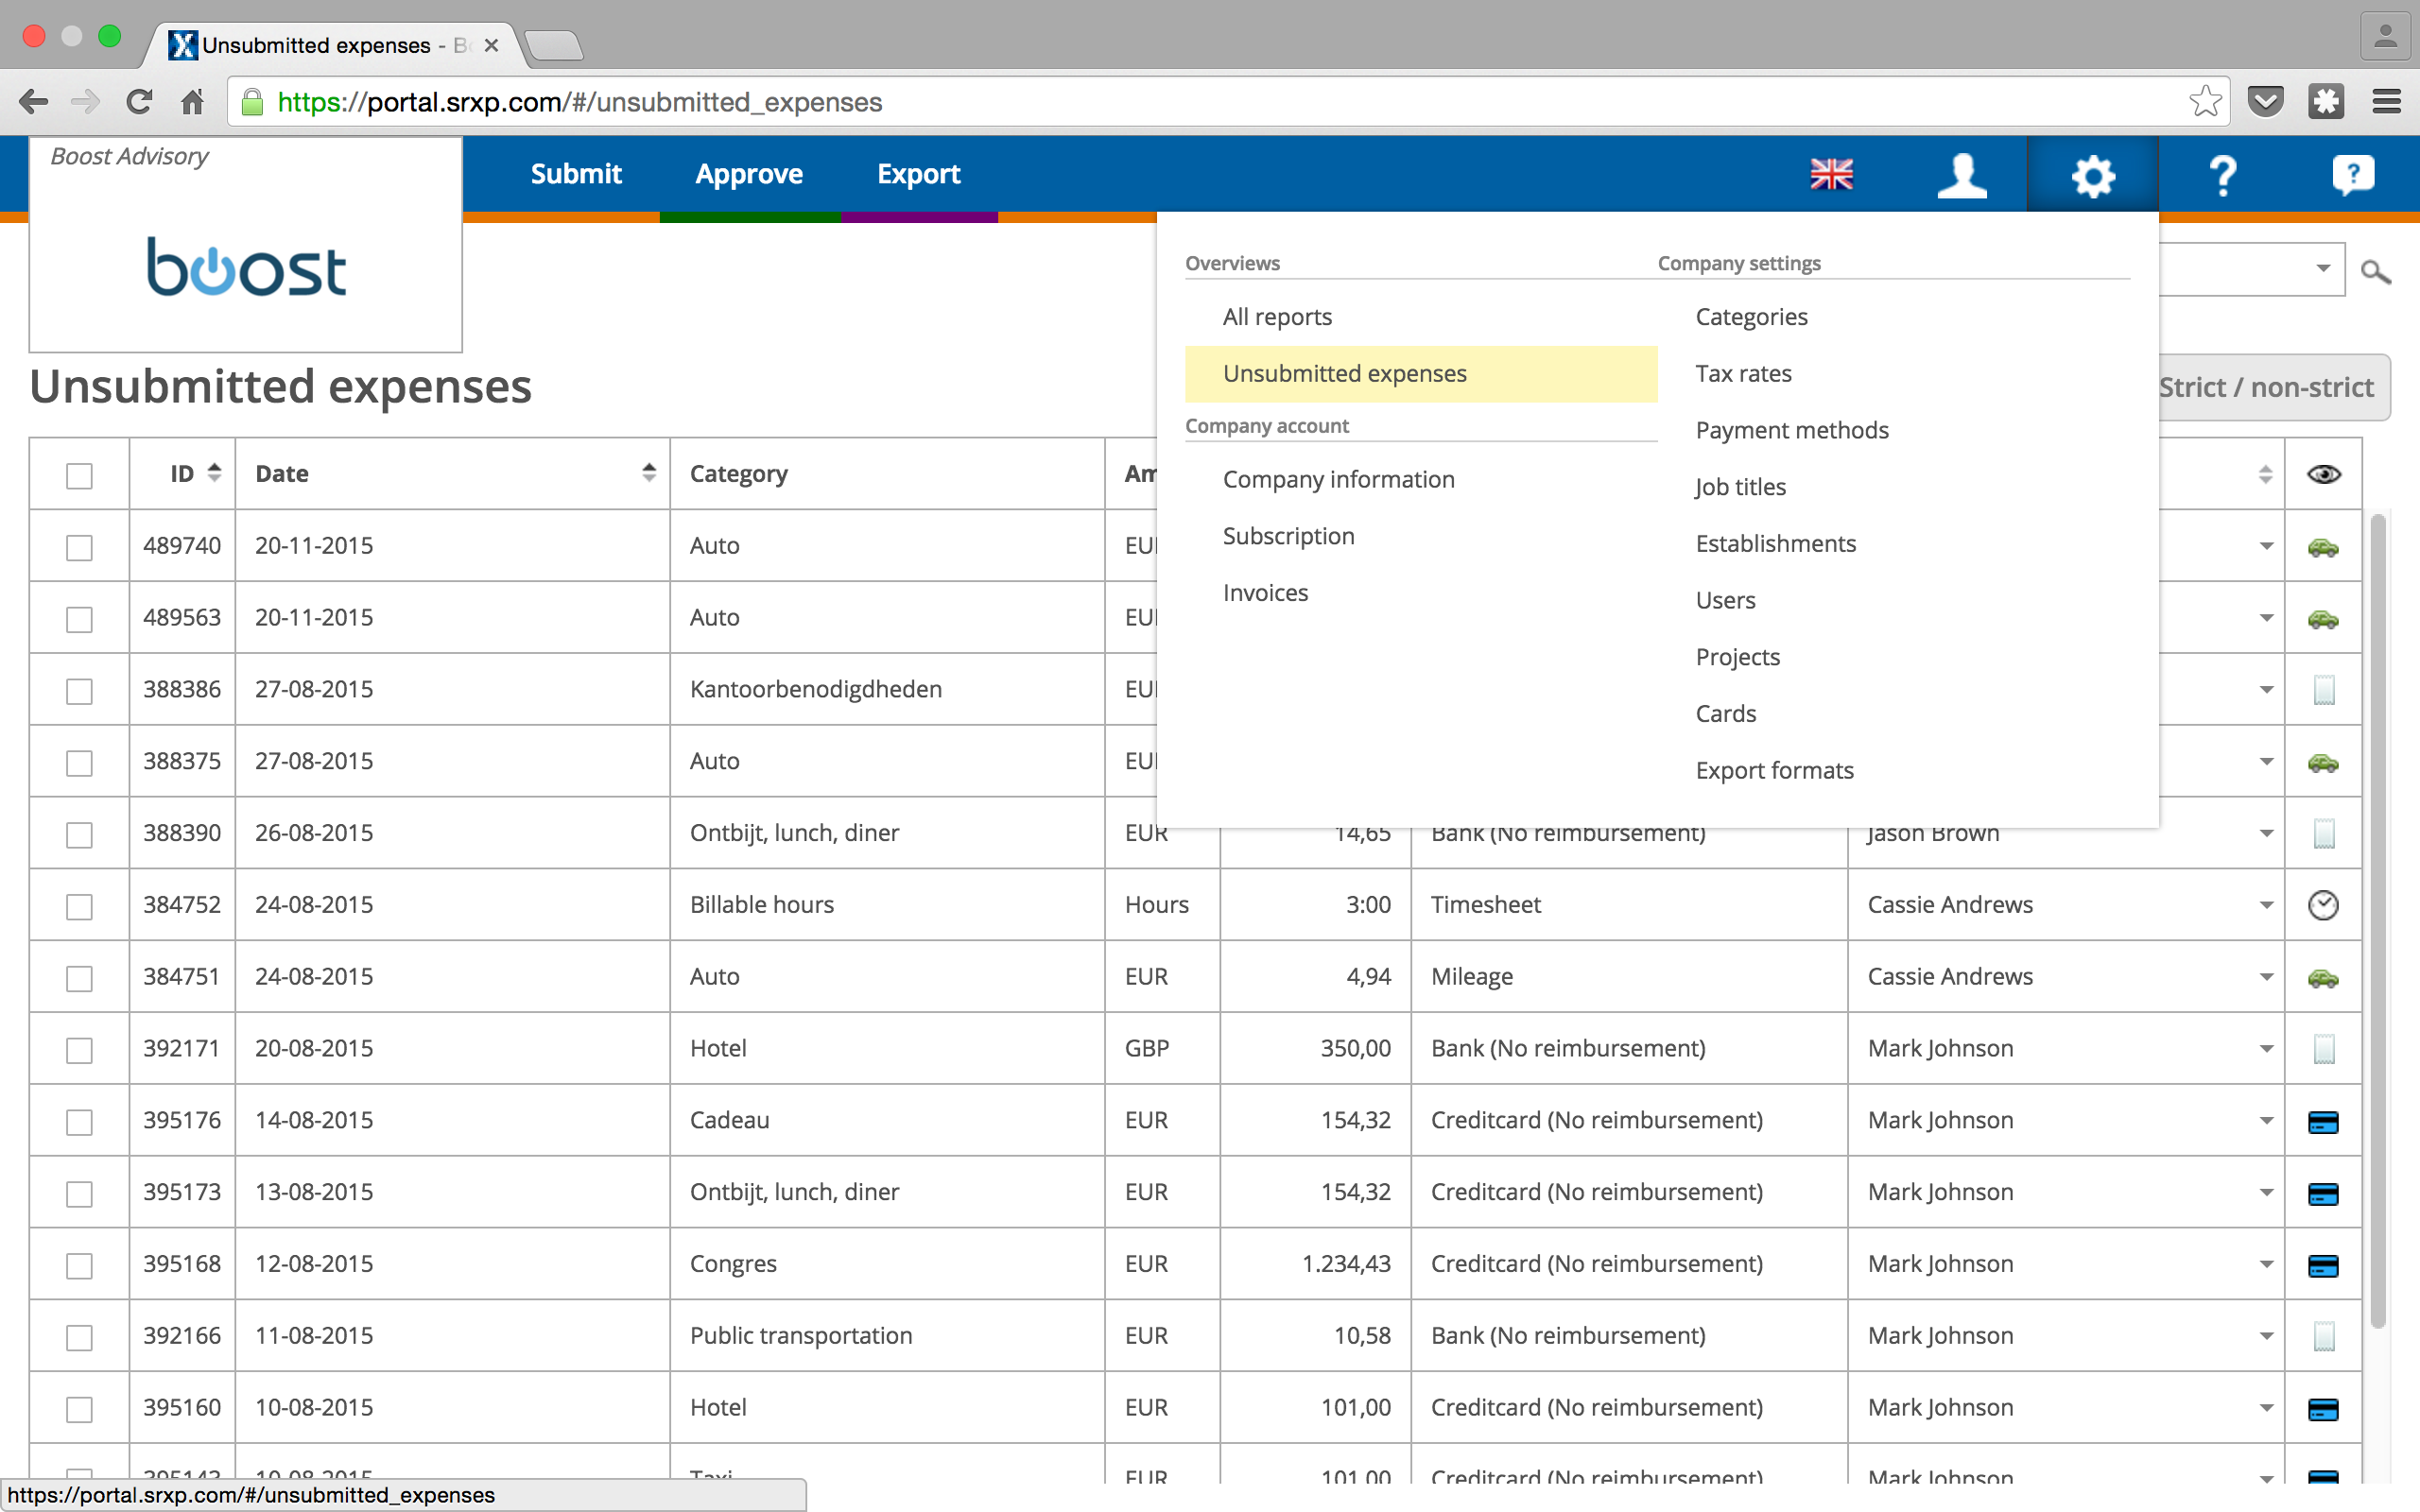The image size is (2420, 1512).
Task: Check the box for expense 395176
Action: tap(79, 1122)
